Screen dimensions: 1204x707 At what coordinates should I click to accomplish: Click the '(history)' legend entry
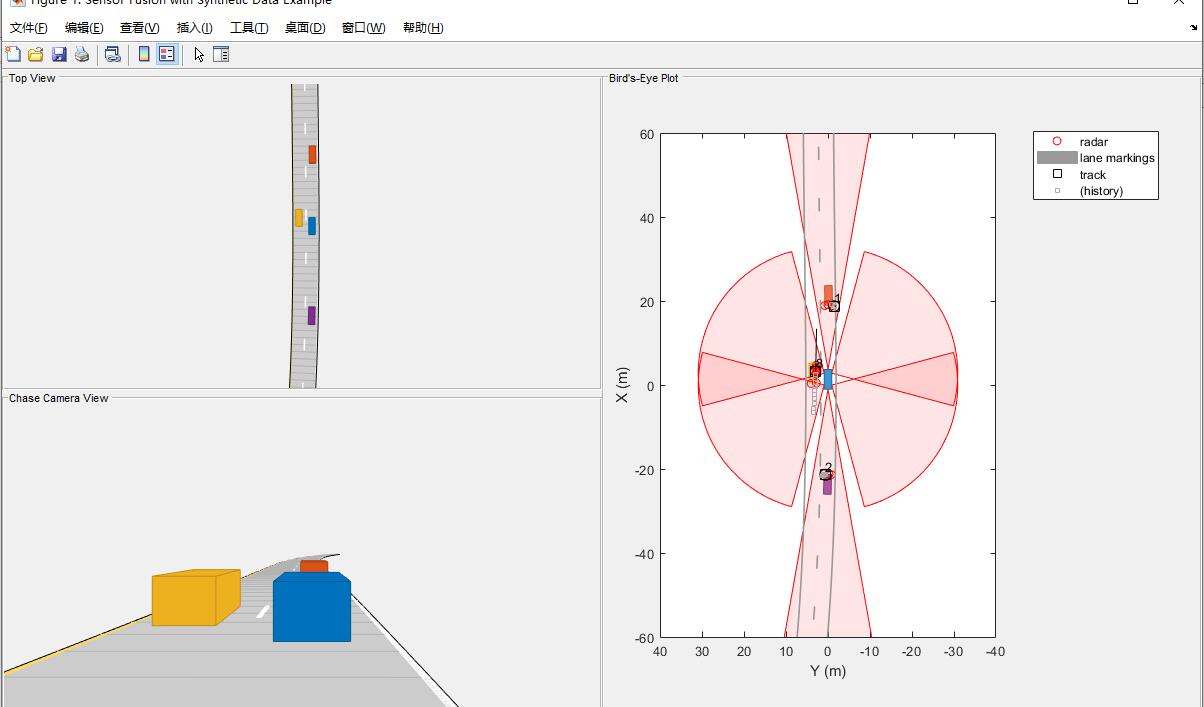[x=1101, y=191]
